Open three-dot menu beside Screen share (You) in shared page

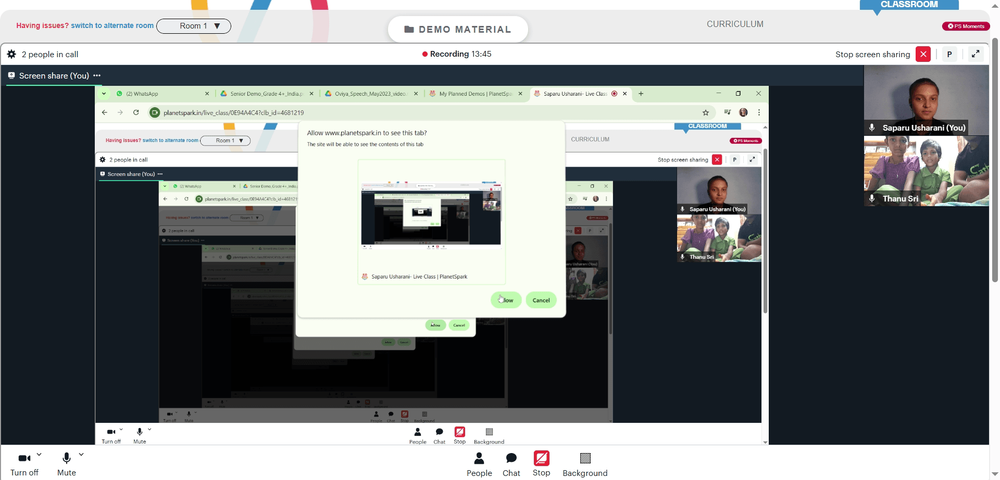coord(160,174)
